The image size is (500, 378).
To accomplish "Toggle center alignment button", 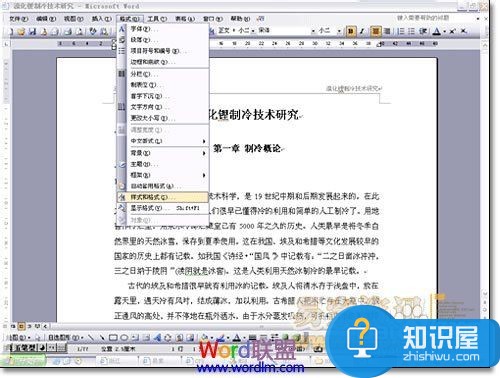I will [x=376, y=31].
